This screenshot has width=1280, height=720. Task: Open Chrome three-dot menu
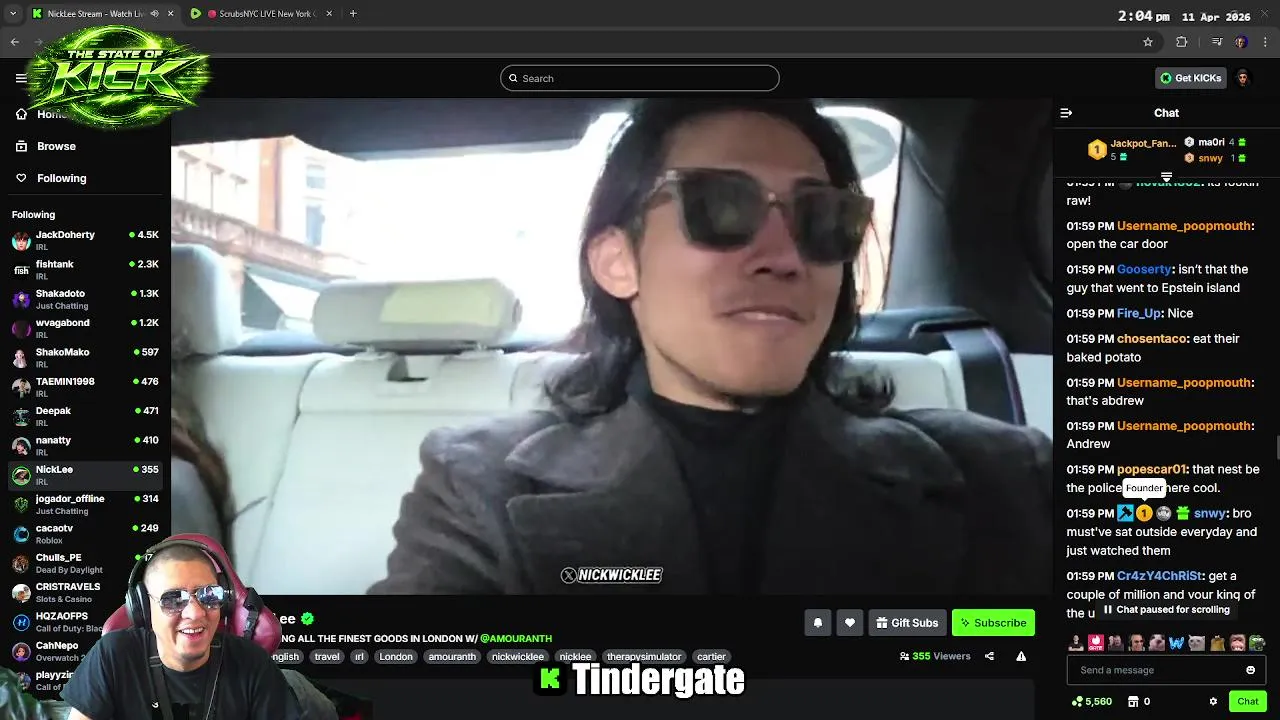click(x=1266, y=42)
